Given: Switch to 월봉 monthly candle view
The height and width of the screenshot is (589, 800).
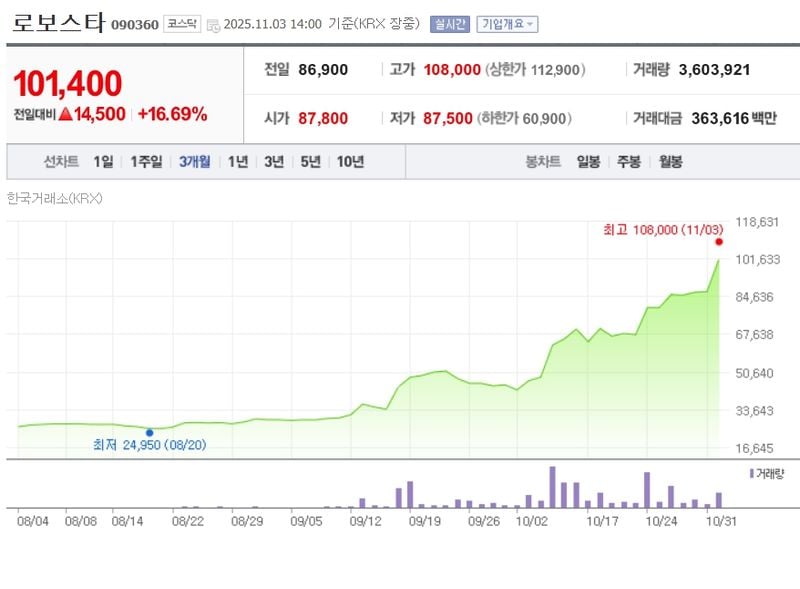Looking at the screenshot, I should click(x=670, y=160).
